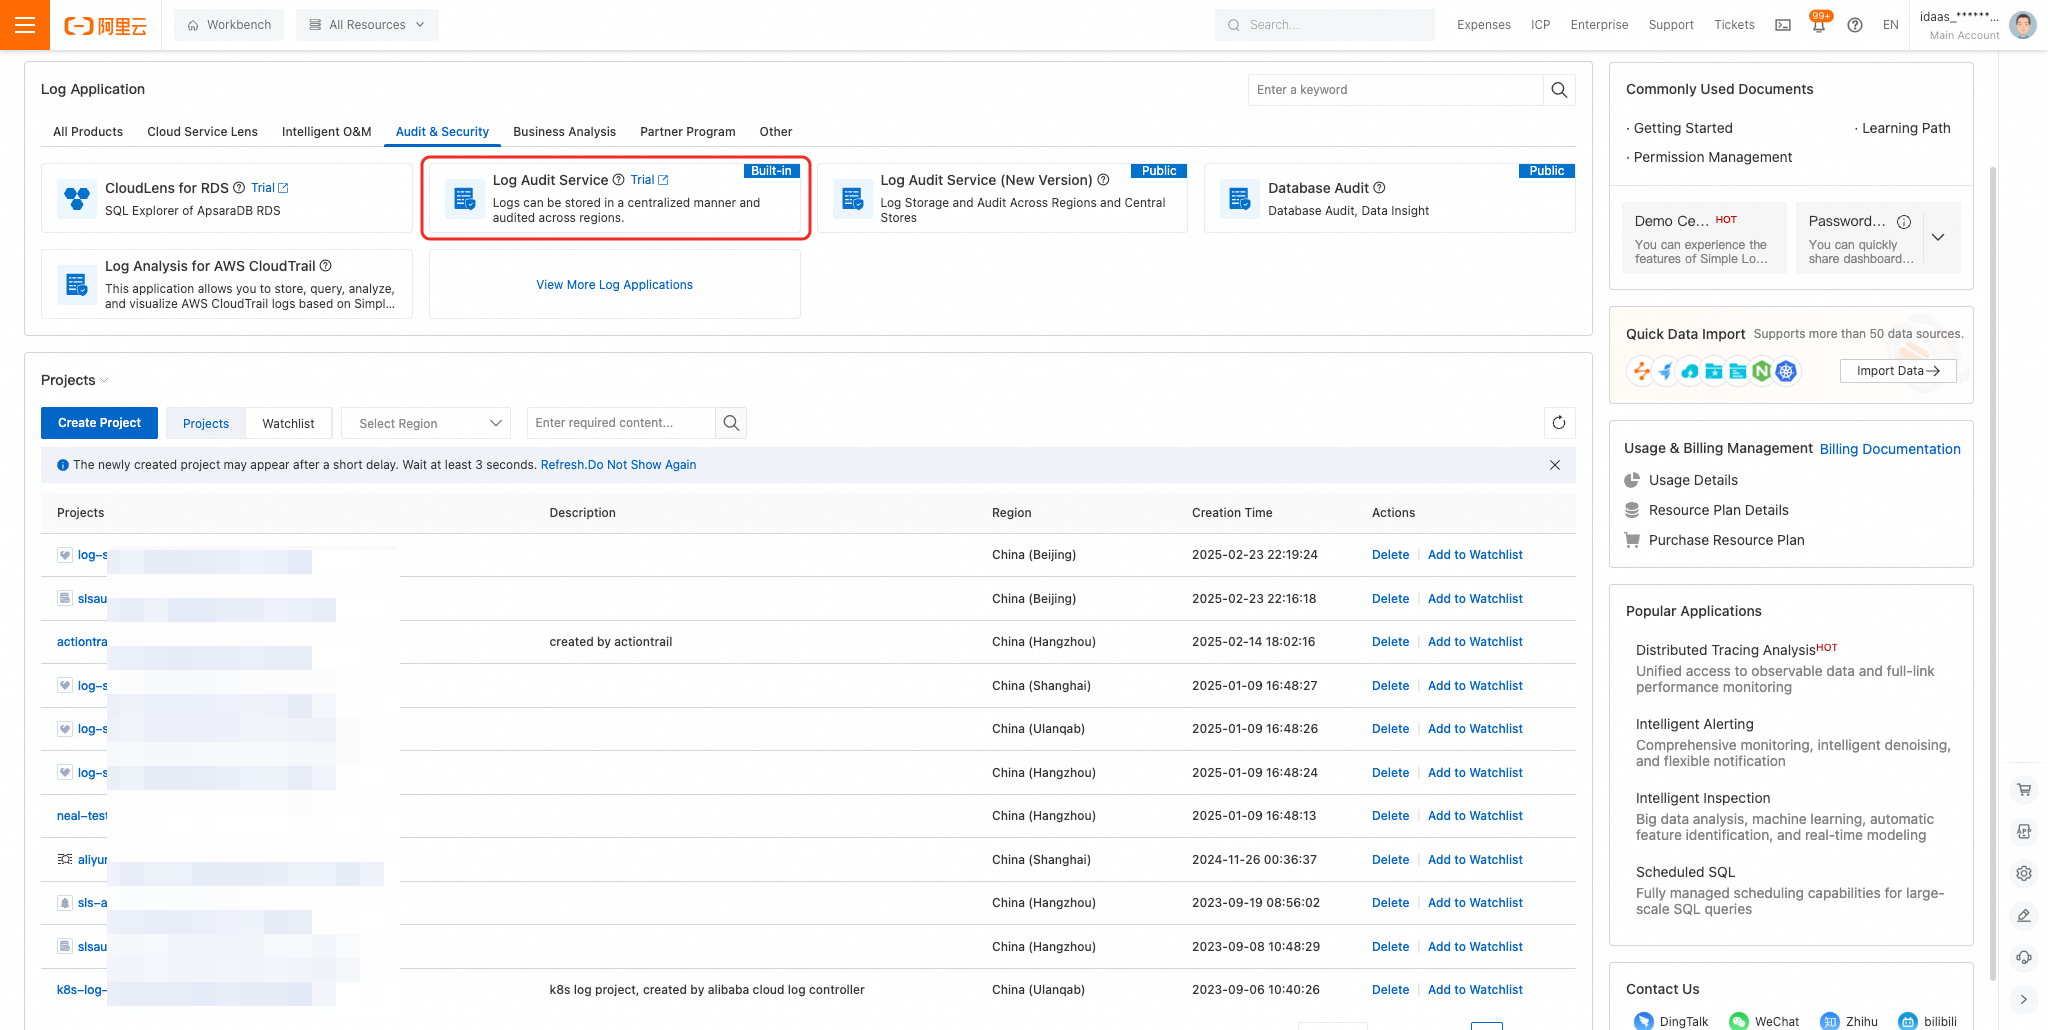Focus the Enter a keyword field
The width and height of the screenshot is (2048, 1030).
[x=1396, y=90]
